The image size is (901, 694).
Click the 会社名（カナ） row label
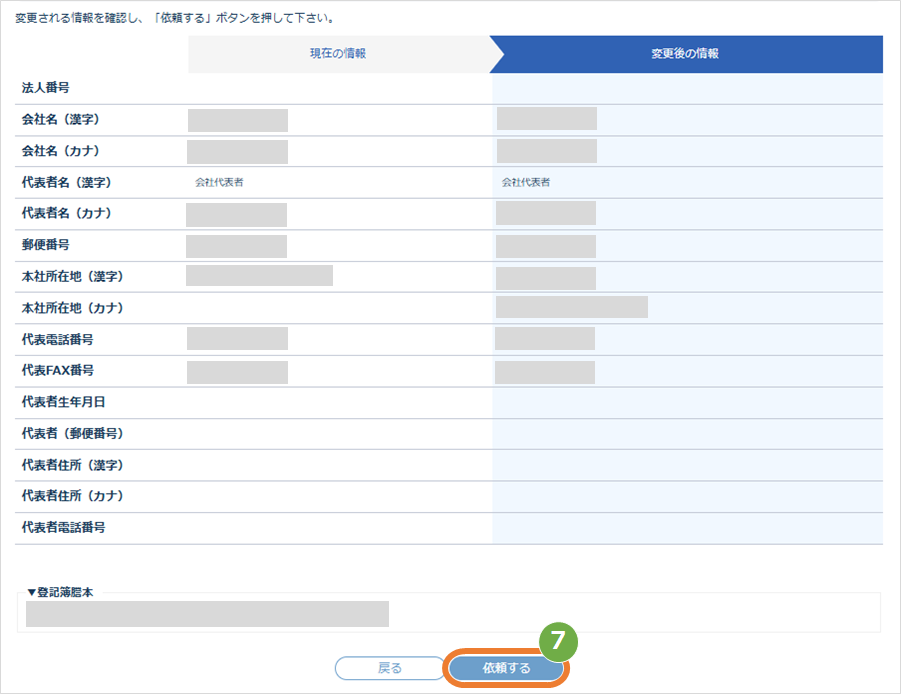pyautogui.click(x=60, y=151)
